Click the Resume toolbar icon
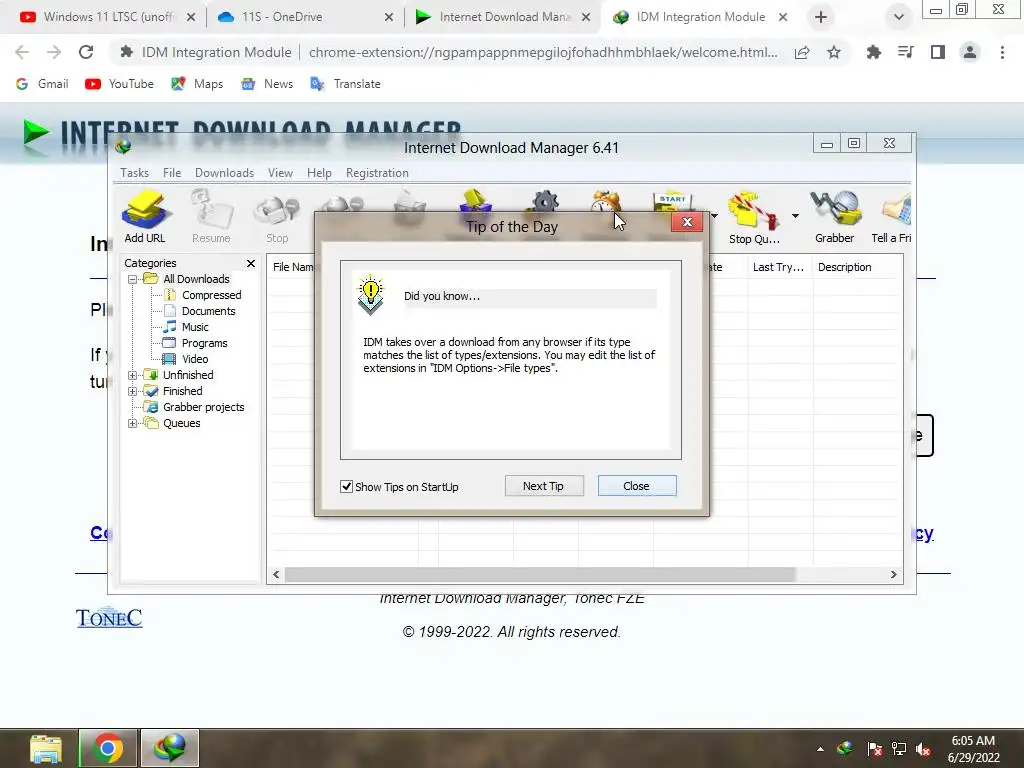Image resolution: width=1024 pixels, height=768 pixels. 211,217
